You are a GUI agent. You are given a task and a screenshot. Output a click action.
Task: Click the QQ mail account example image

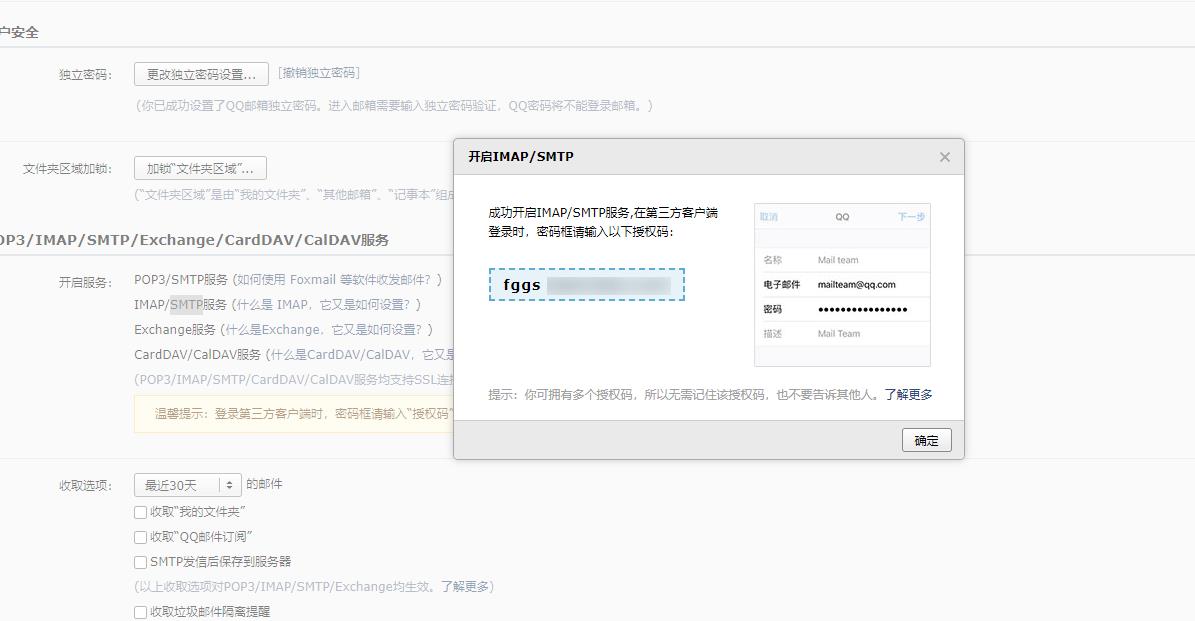coord(842,285)
